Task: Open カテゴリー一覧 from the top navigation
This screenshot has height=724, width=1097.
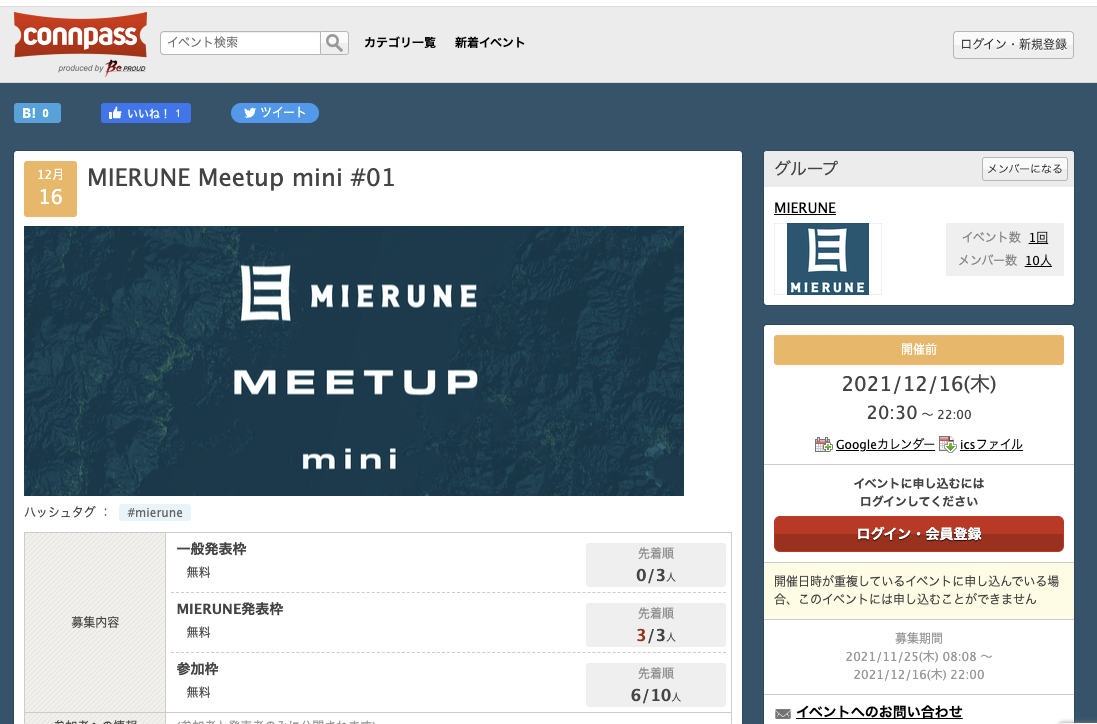Action: pyautogui.click(x=400, y=43)
